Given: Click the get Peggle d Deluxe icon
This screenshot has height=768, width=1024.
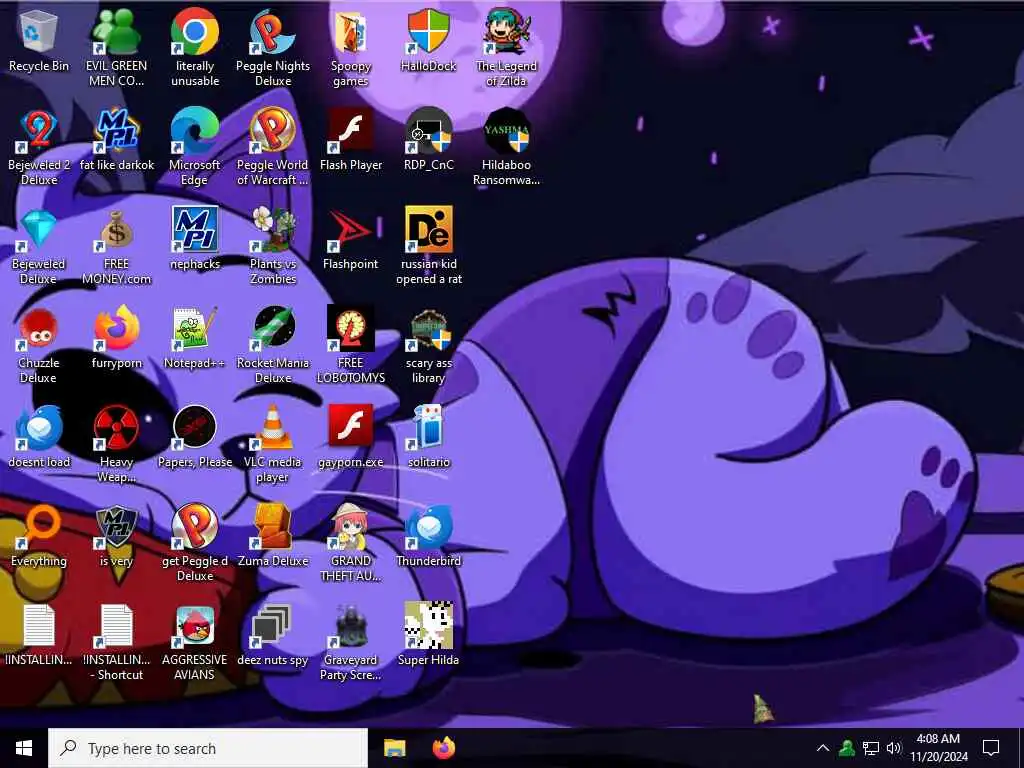Looking at the screenshot, I should [x=195, y=528].
